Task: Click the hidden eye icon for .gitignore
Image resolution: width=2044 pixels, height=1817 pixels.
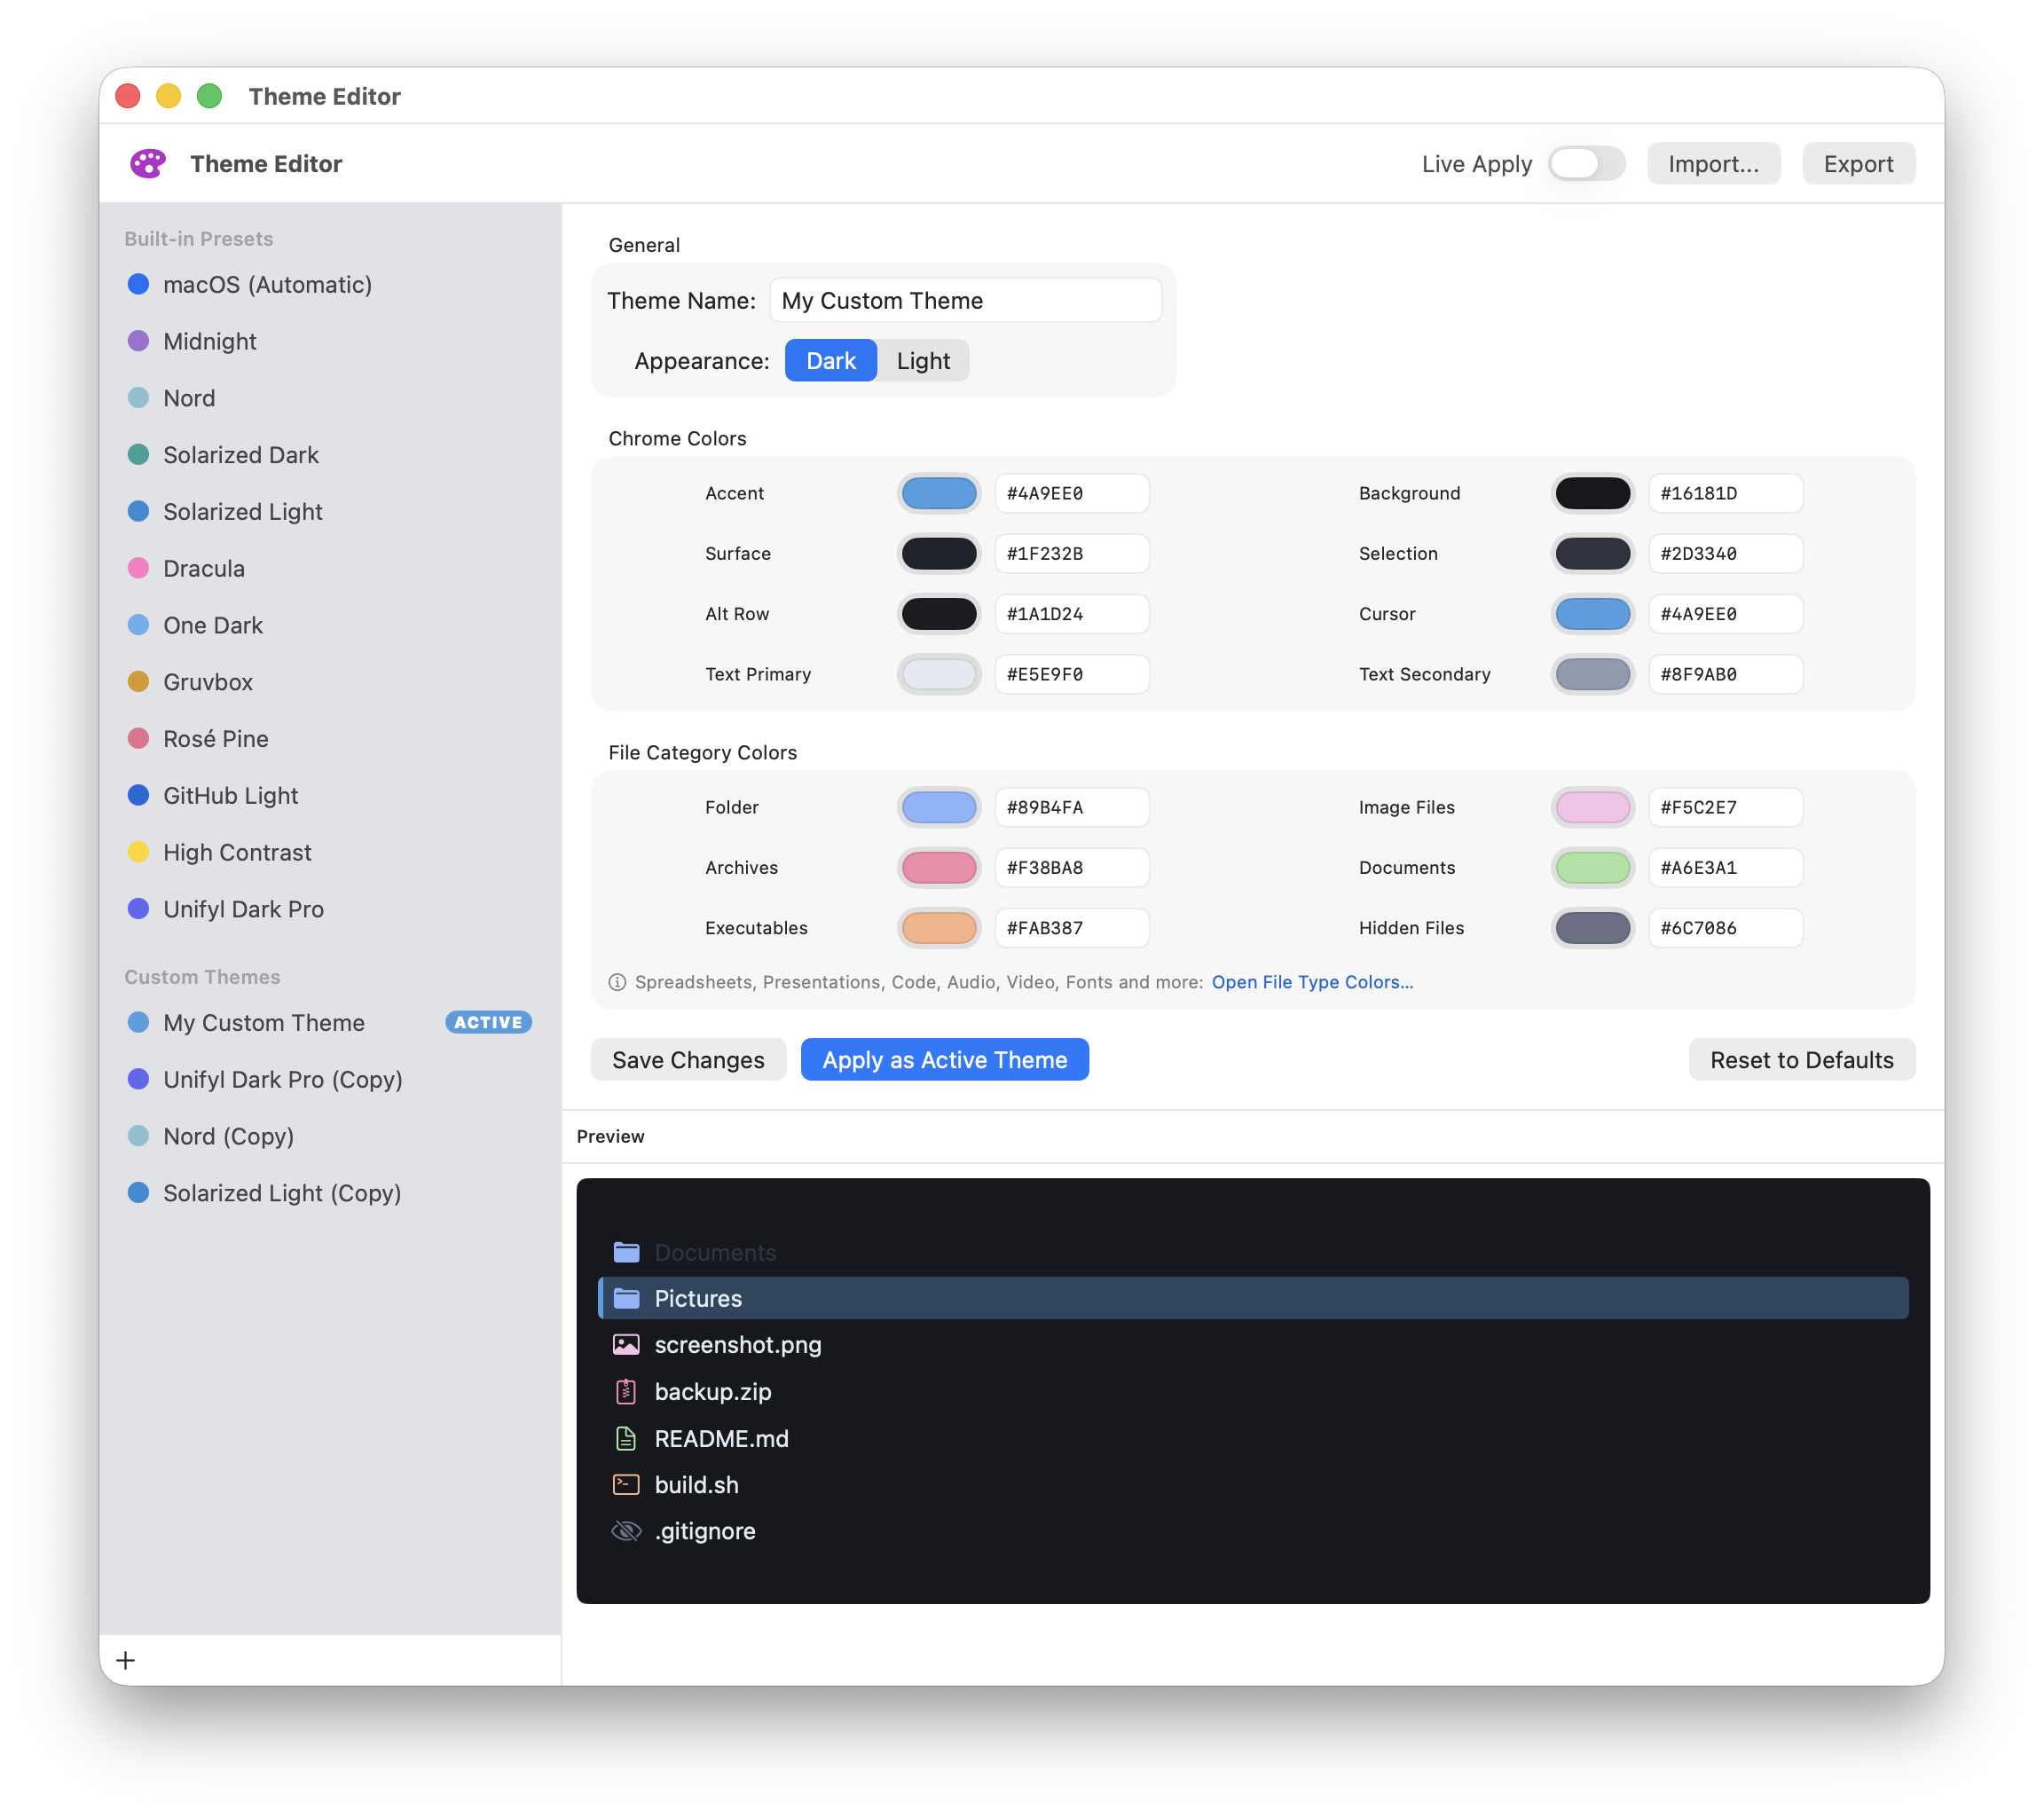Action: [626, 1531]
